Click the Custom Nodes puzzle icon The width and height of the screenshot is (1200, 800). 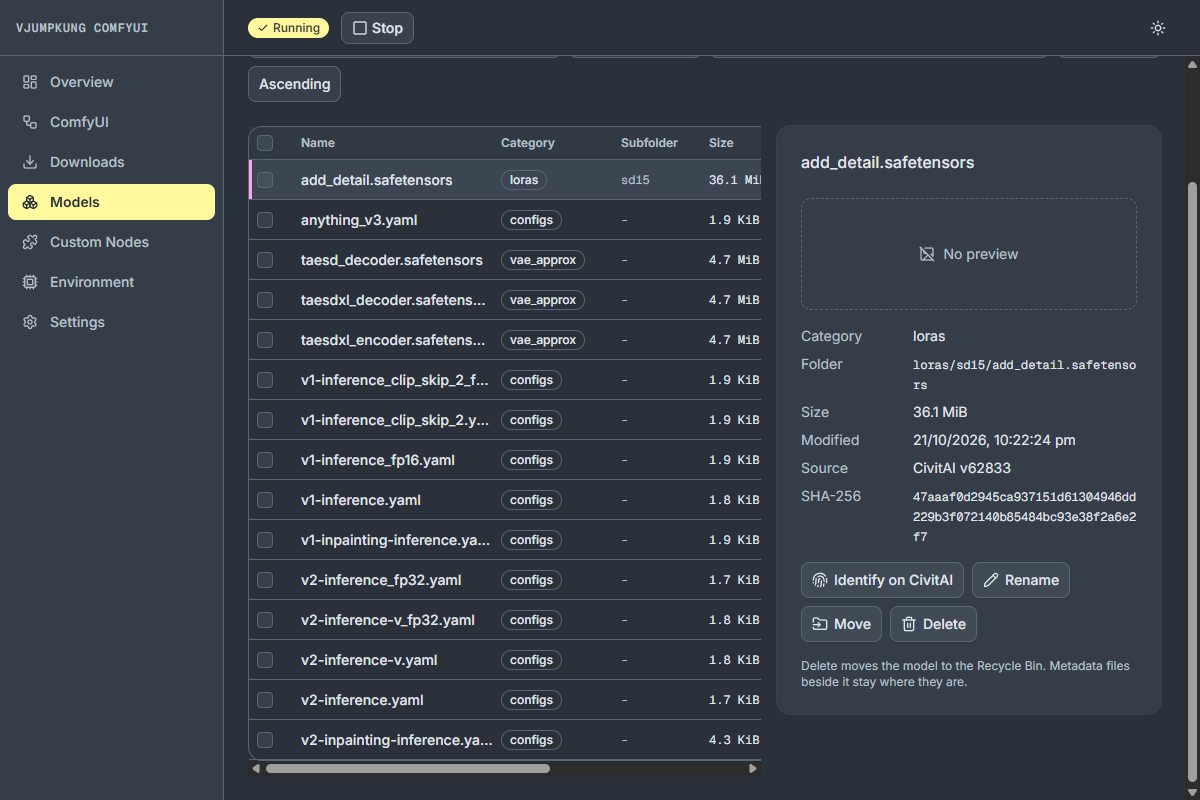coord(30,242)
